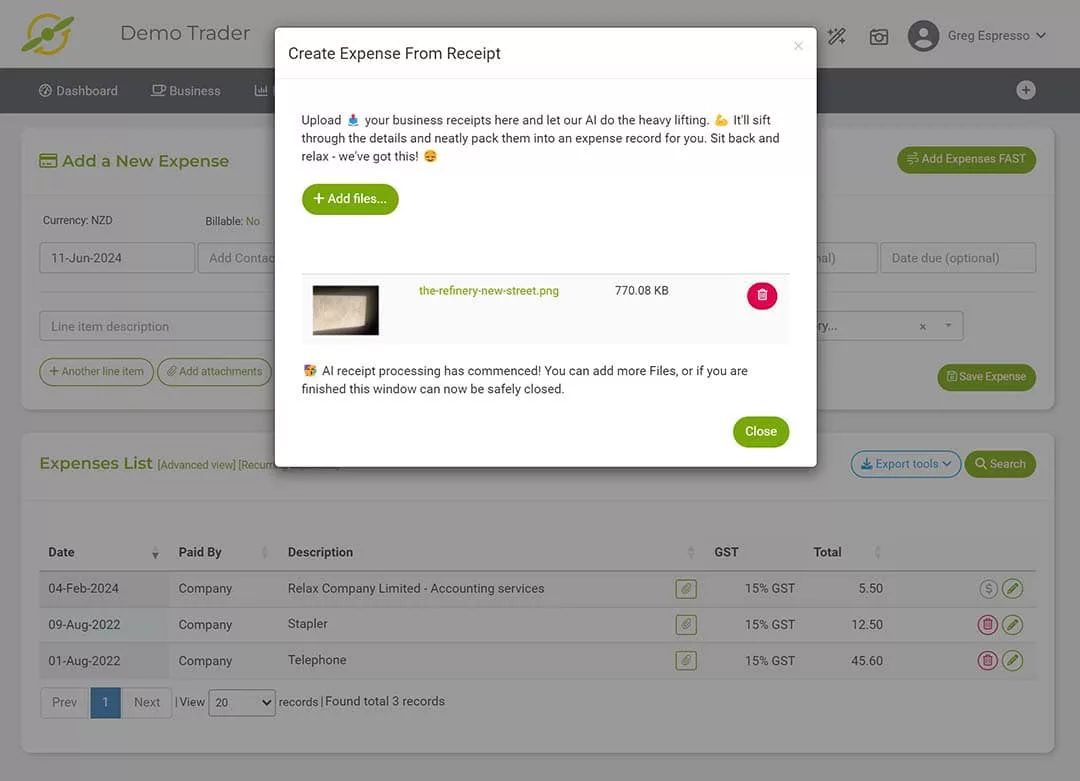The width and height of the screenshot is (1080, 781).
Task: Click the chart icon menu item
Action: tap(261, 90)
